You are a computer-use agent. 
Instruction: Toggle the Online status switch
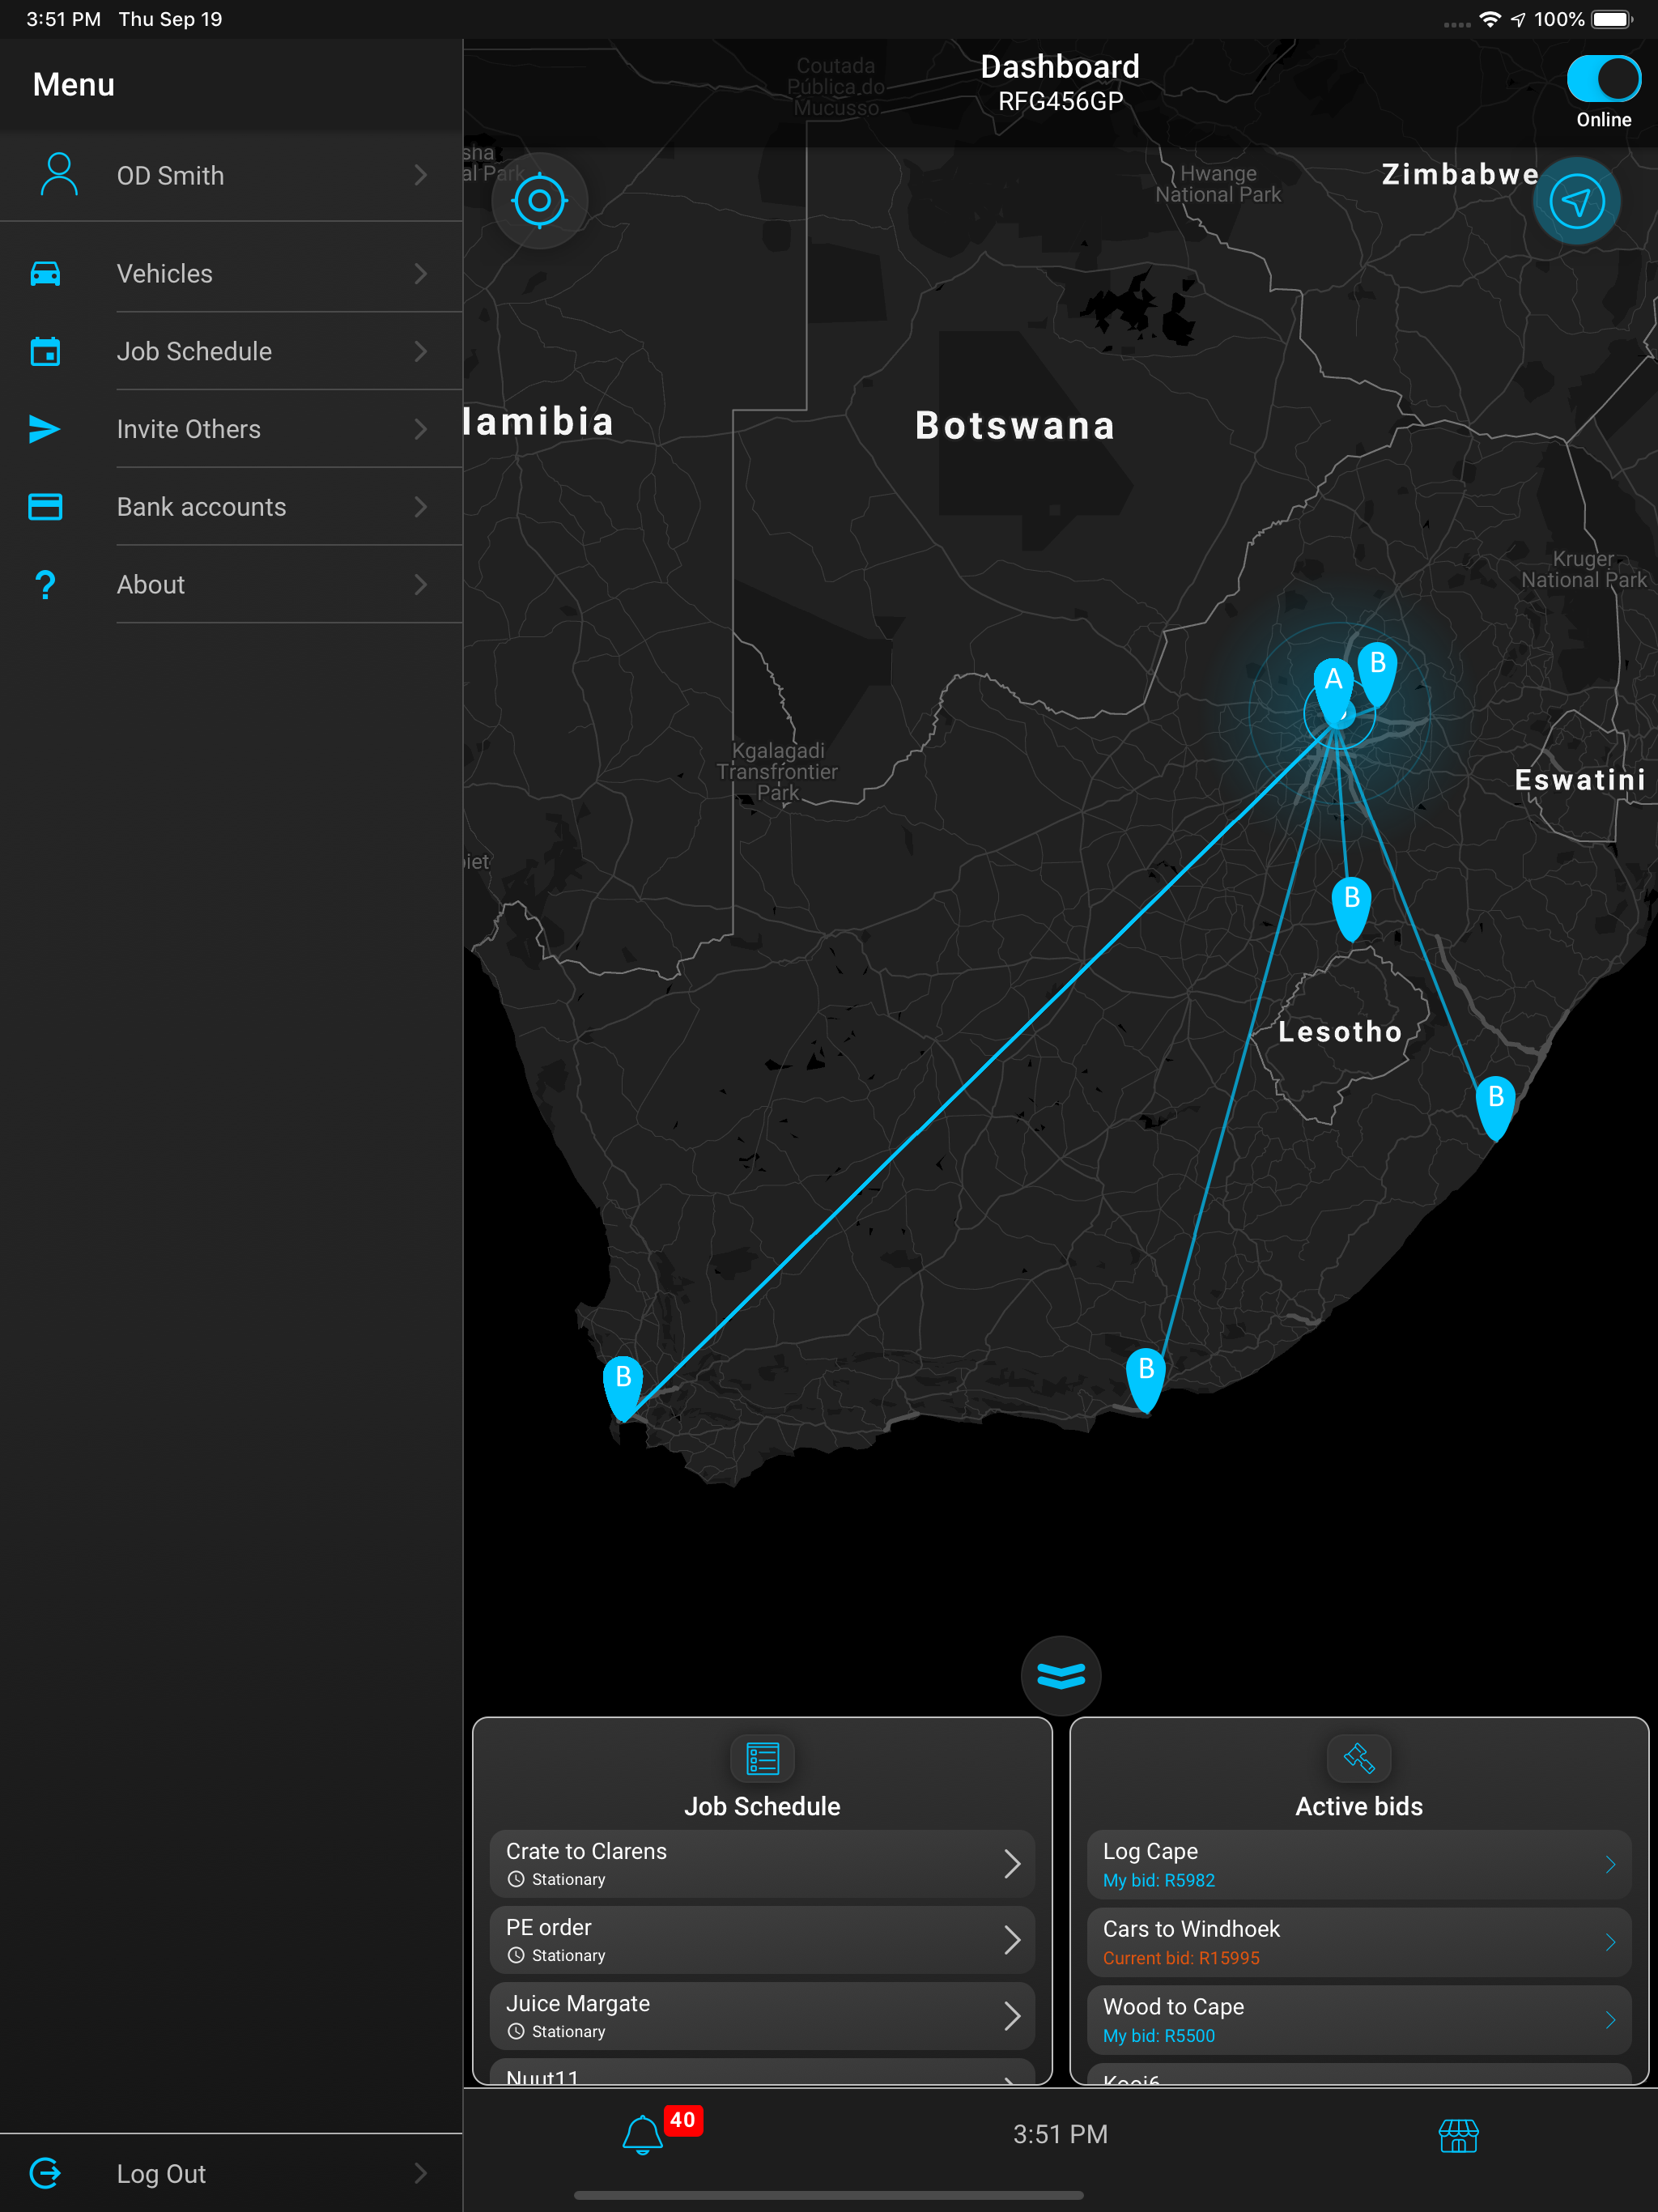pos(1603,79)
